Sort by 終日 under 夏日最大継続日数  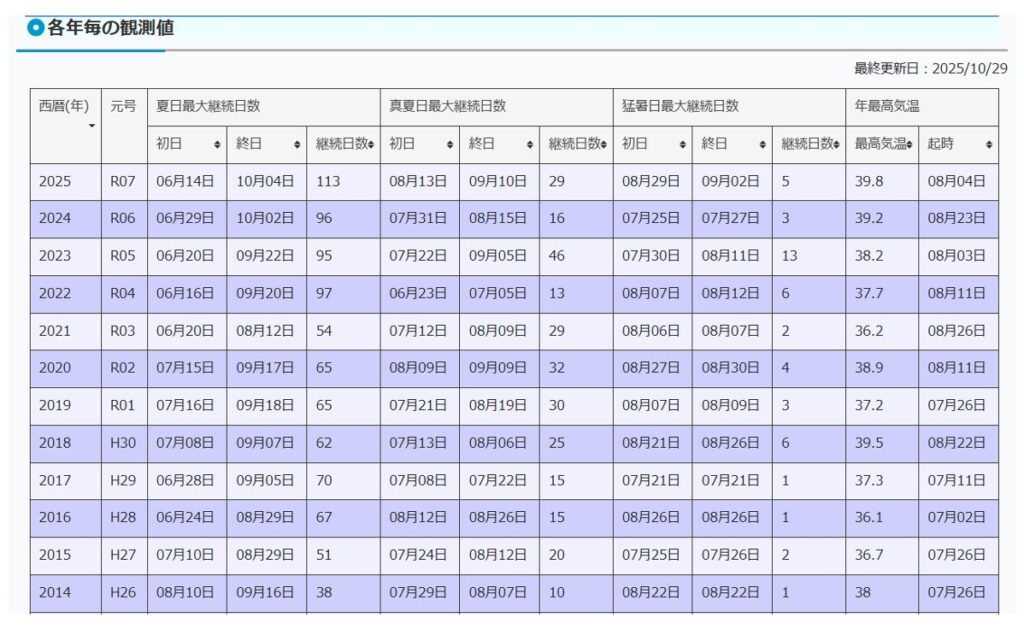pos(297,145)
